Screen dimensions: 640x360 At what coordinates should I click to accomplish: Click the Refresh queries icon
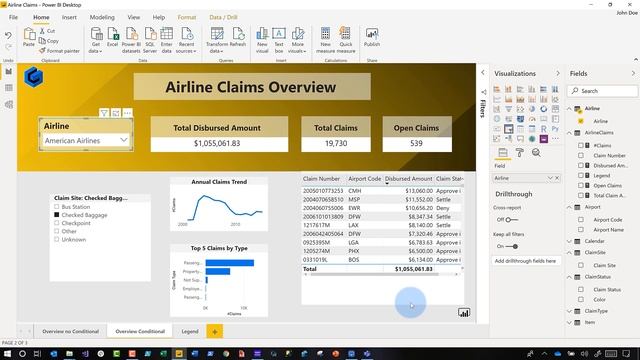238,37
